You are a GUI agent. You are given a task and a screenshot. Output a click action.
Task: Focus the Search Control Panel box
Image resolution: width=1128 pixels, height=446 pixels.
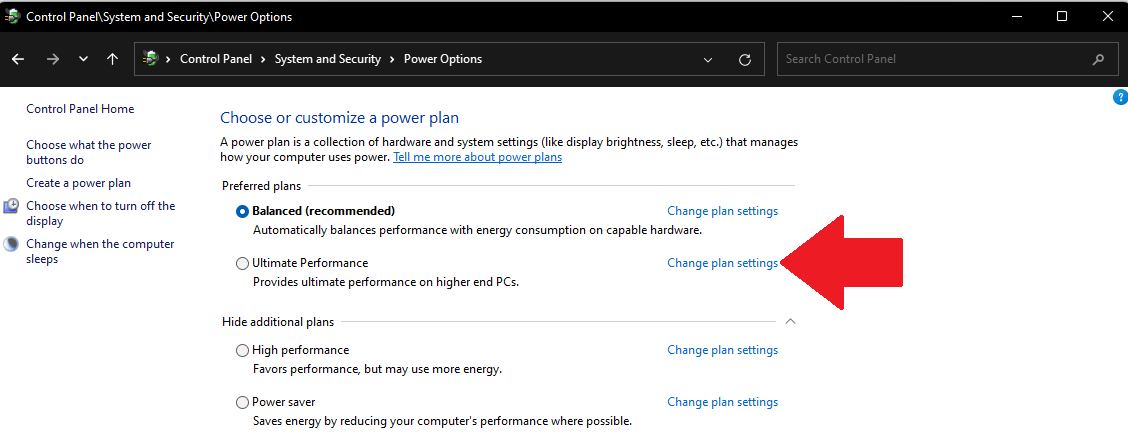coord(937,59)
